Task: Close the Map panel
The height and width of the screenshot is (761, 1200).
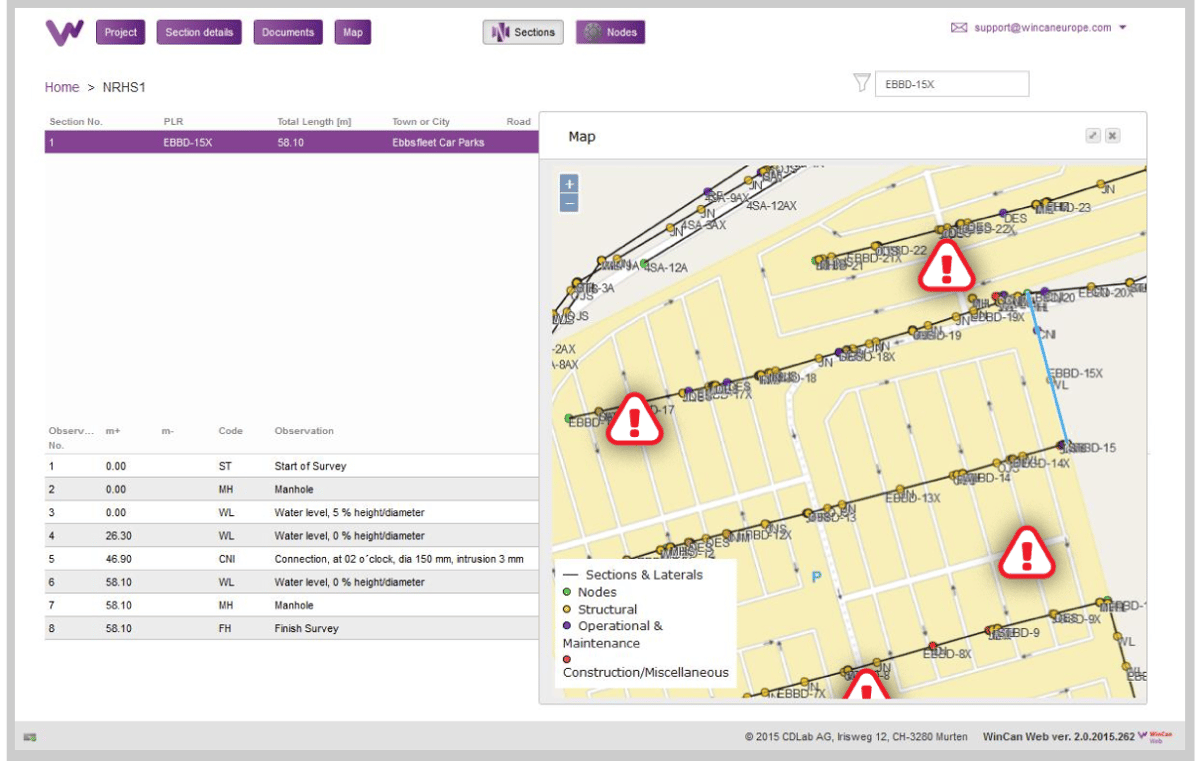Action: pyautogui.click(x=1112, y=135)
